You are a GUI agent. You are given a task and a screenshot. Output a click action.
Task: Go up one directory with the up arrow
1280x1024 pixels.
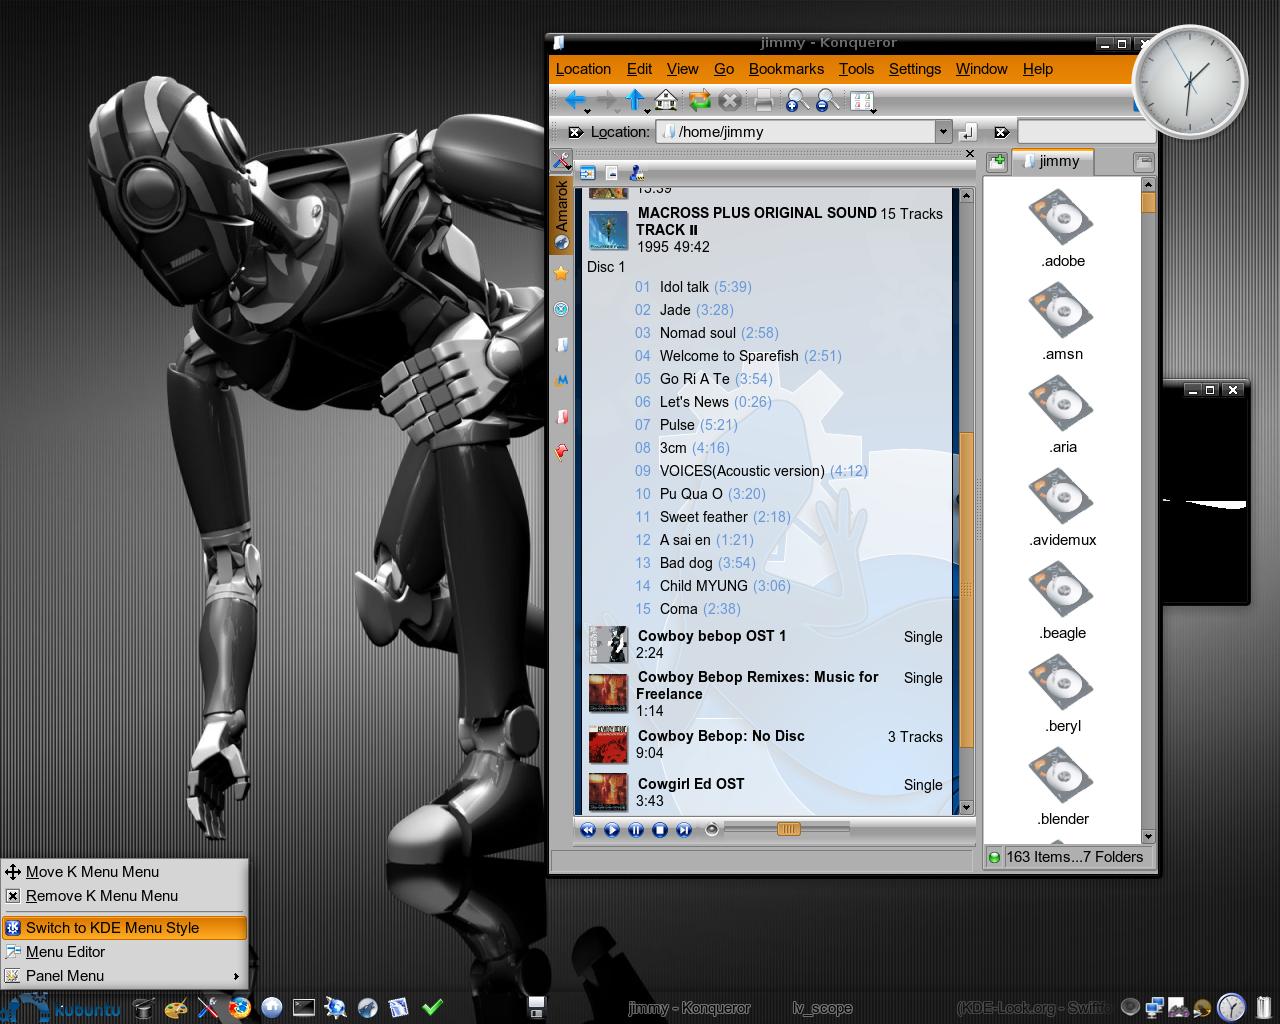point(635,99)
